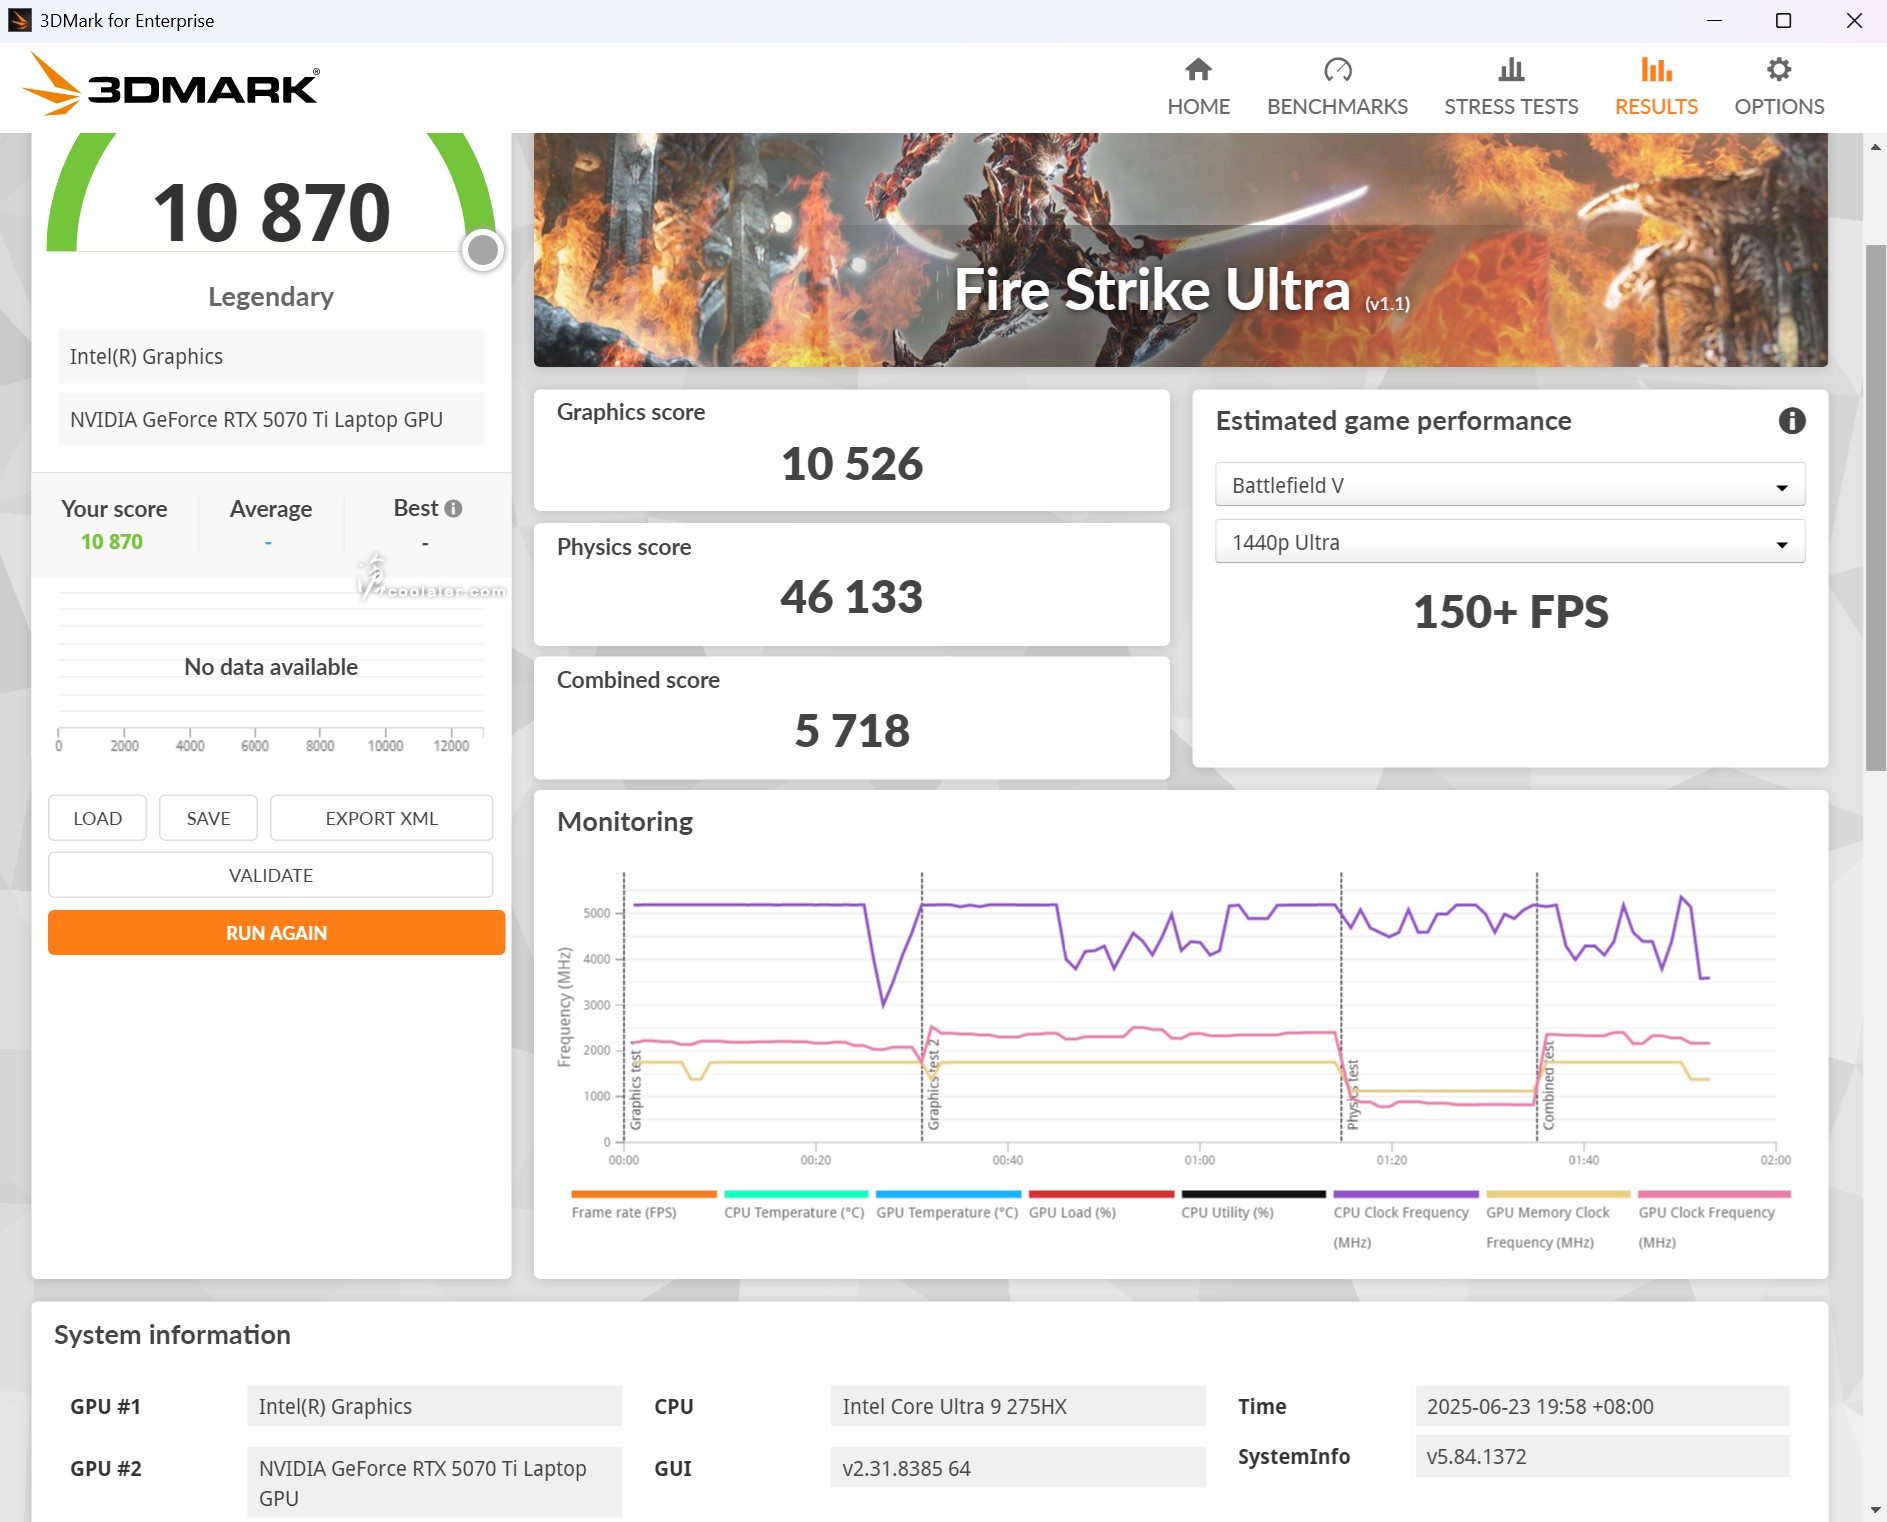Click the scrollbar down arrow

(x=1875, y=1510)
